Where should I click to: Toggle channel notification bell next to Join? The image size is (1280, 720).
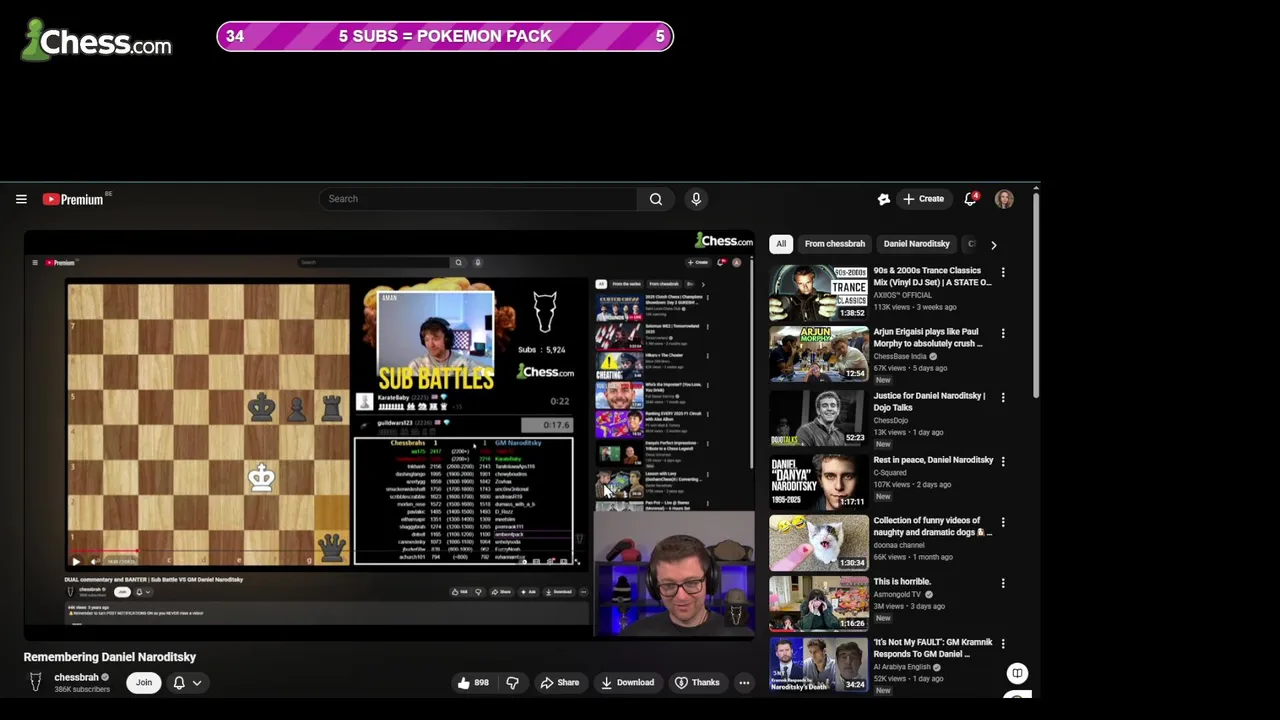(x=179, y=683)
